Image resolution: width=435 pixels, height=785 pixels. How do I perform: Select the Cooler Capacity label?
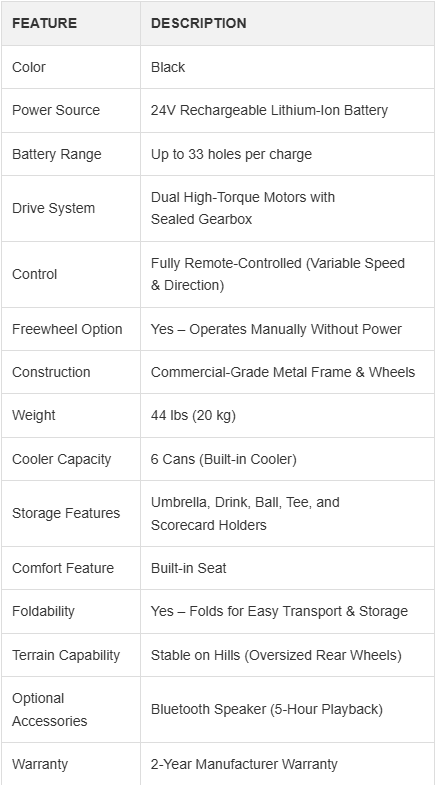point(62,460)
